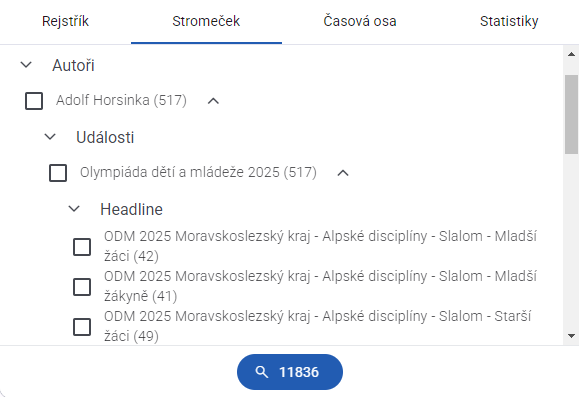Viewport: 579px width, 397px height.
Task: Select the Stromeček tab
Action: click(206, 21)
